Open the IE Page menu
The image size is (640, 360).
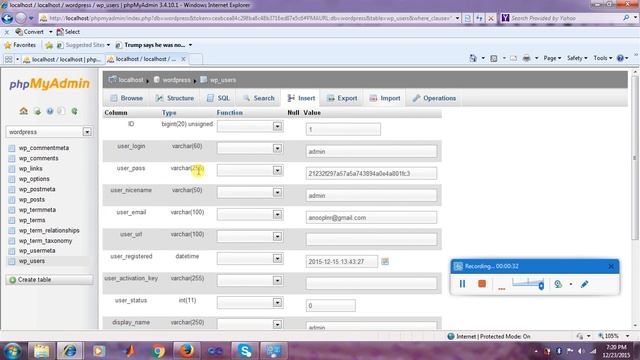click(x=552, y=58)
